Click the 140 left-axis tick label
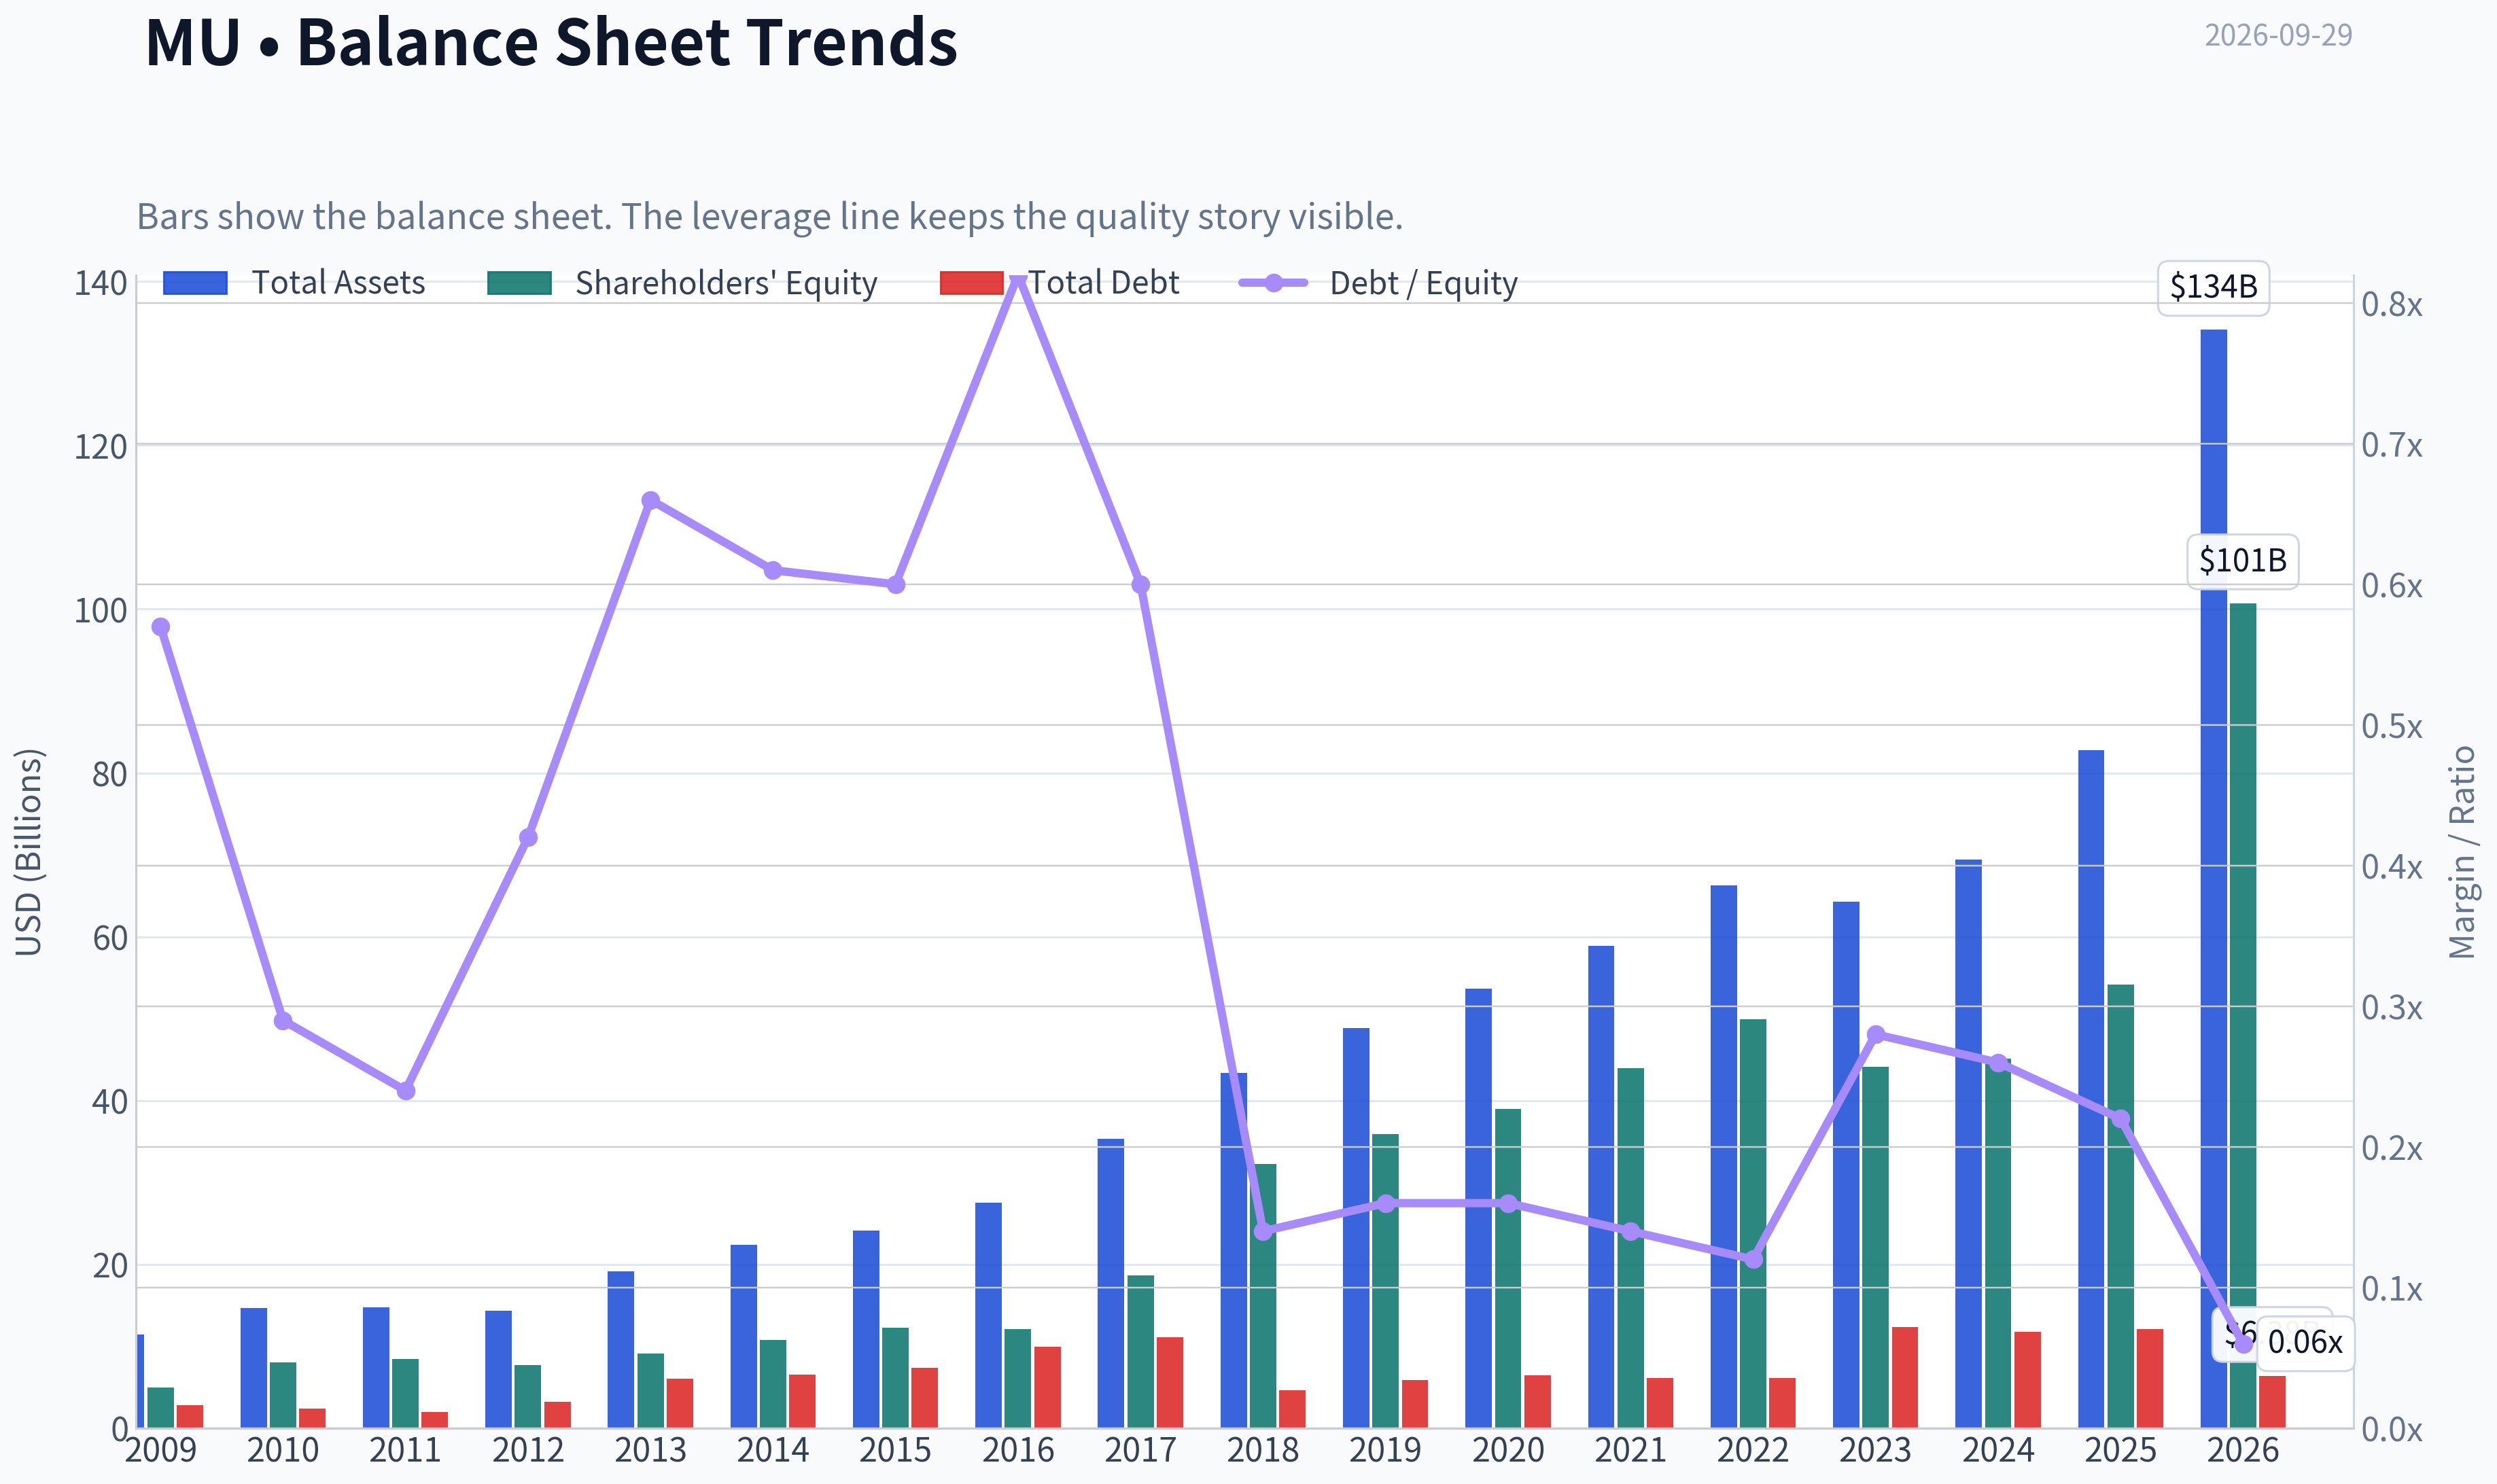The width and height of the screenshot is (2497, 1484). 101,284
